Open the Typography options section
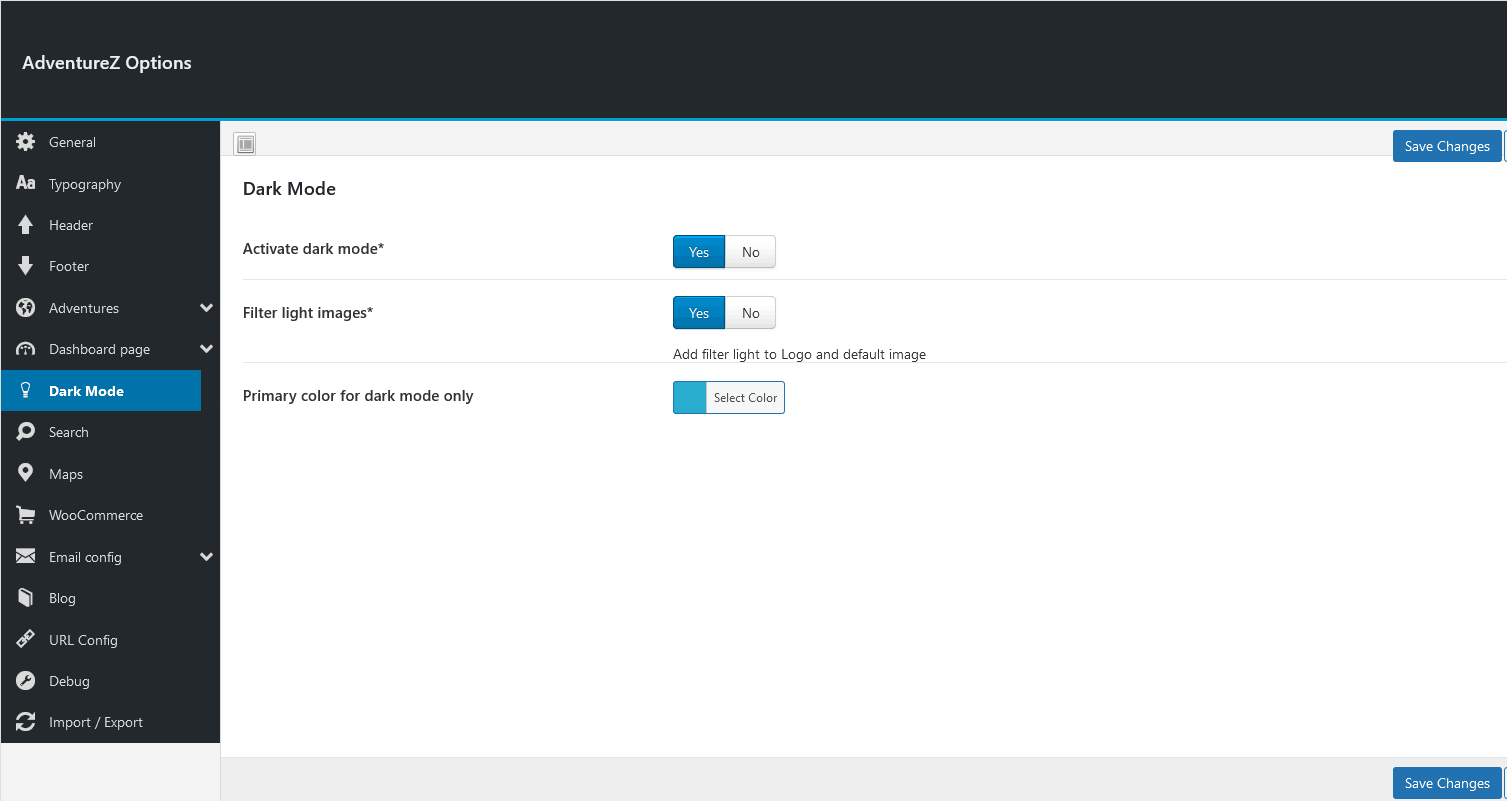Viewport: 1507px width, 801px height. point(110,184)
